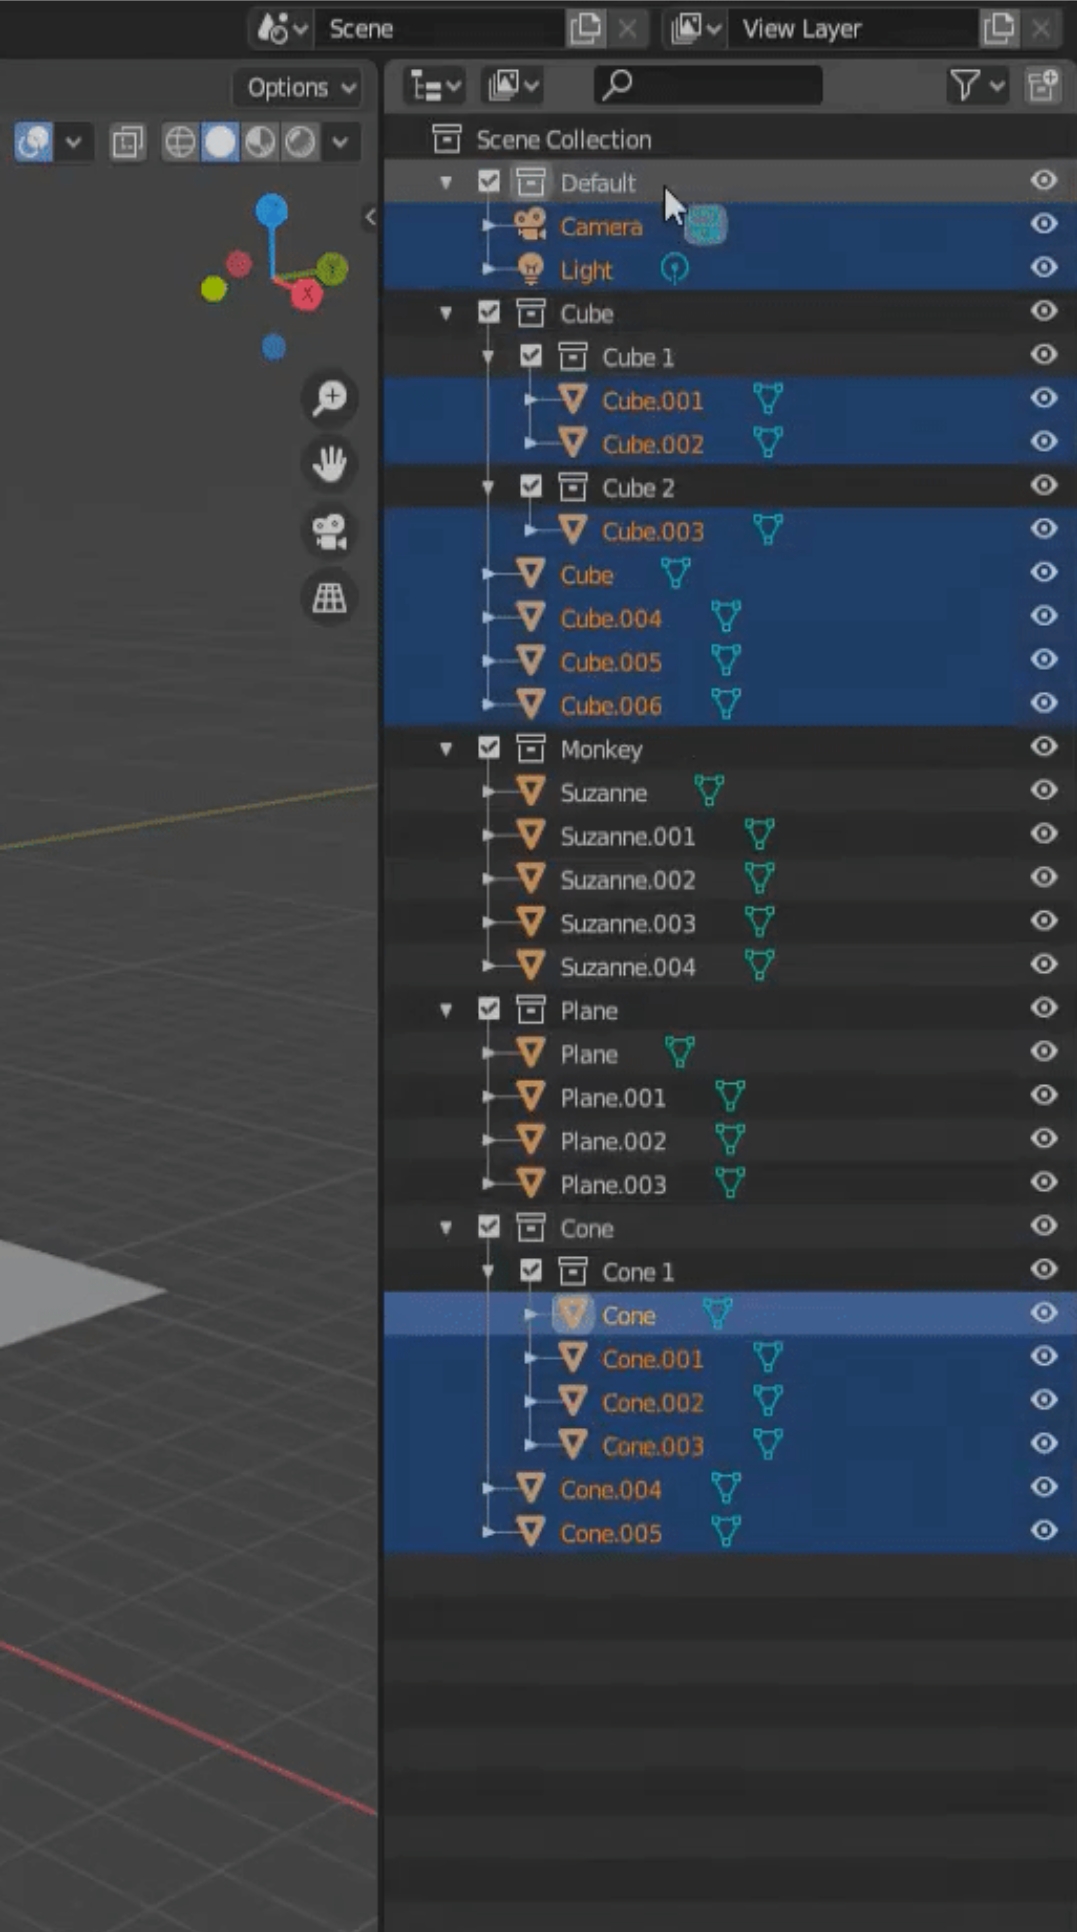Click the Light object icon in outliner
1077x1932 pixels.
click(530, 269)
